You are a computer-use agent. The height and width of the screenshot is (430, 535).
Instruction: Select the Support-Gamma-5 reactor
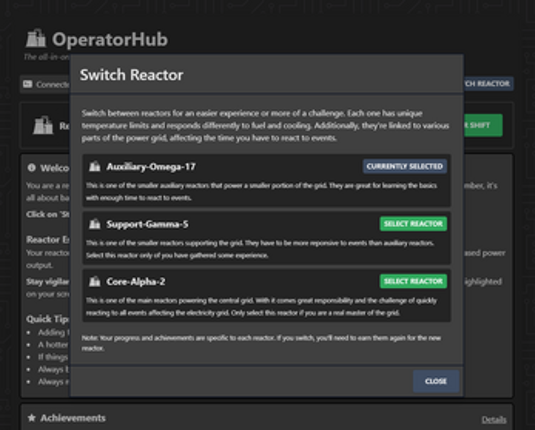point(413,224)
